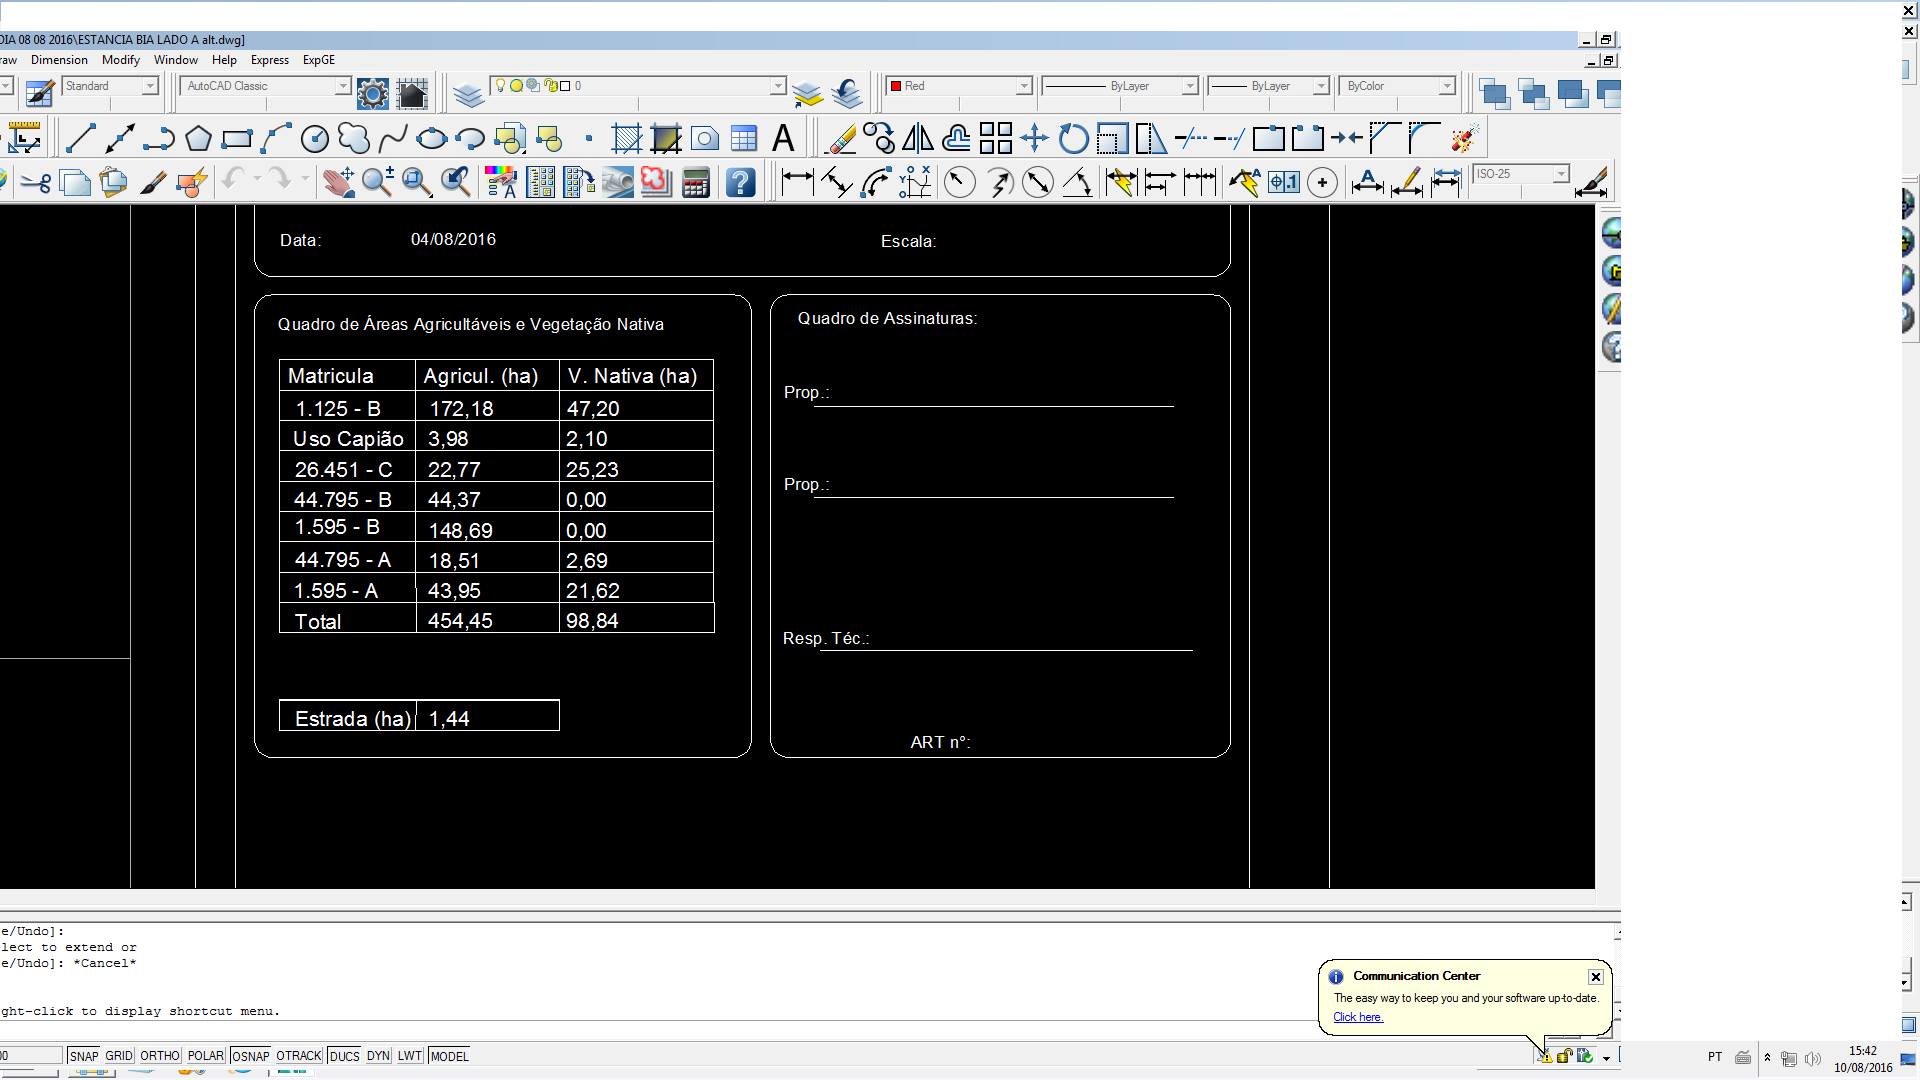
Task: Select the Mirror modify tool
Action: coord(918,139)
